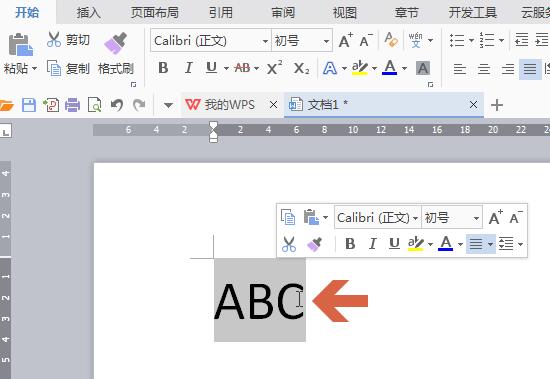Switch to 审阅 ribbon tab
Screen dimensions: 550x379
pyautogui.click(x=283, y=13)
